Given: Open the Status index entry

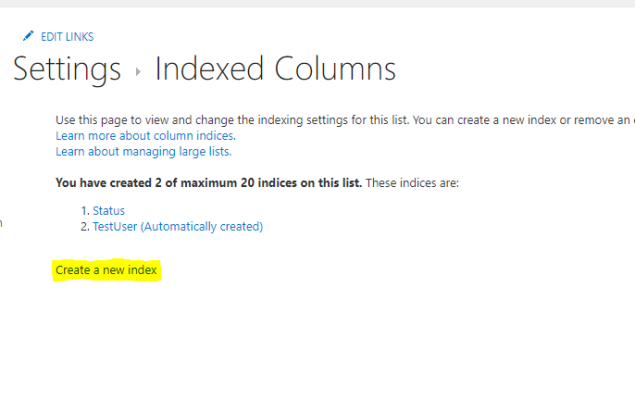Looking at the screenshot, I should pyautogui.click(x=109, y=211).
